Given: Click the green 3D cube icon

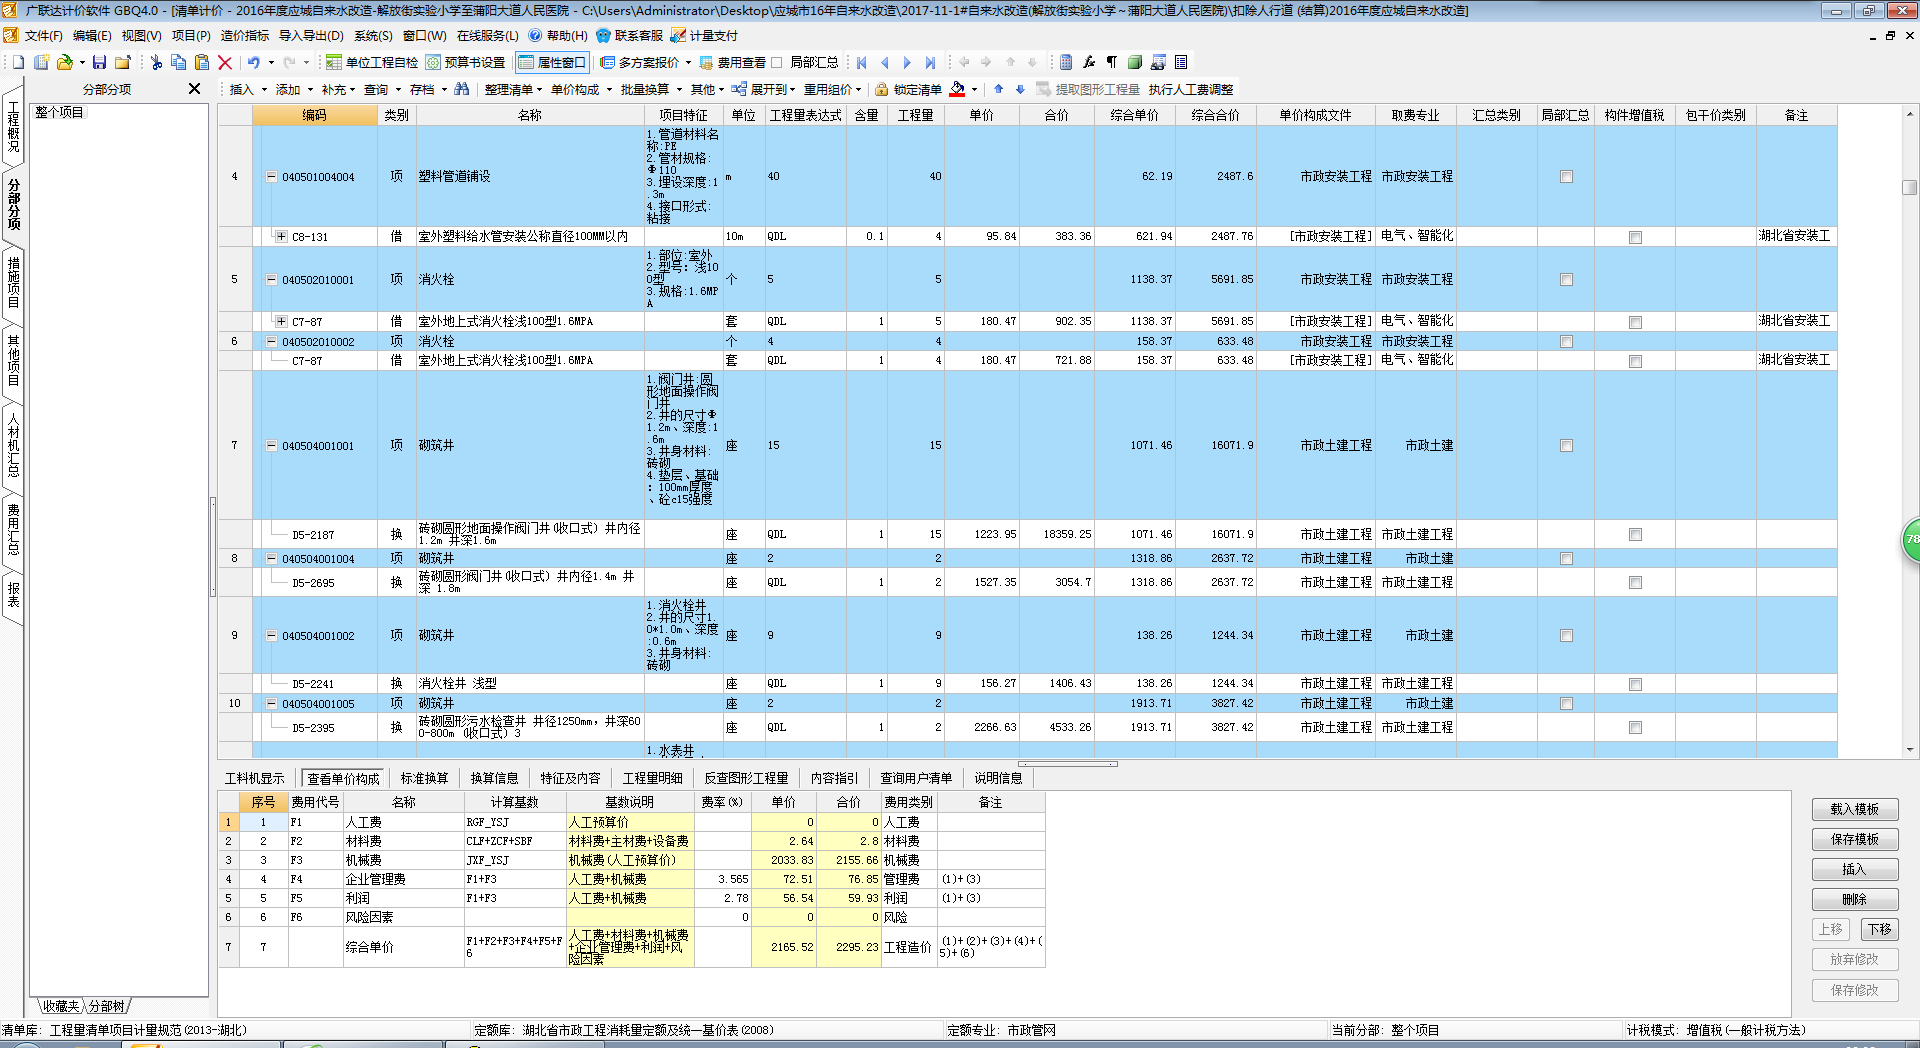Looking at the screenshot, I should (x=1134, y=62).
